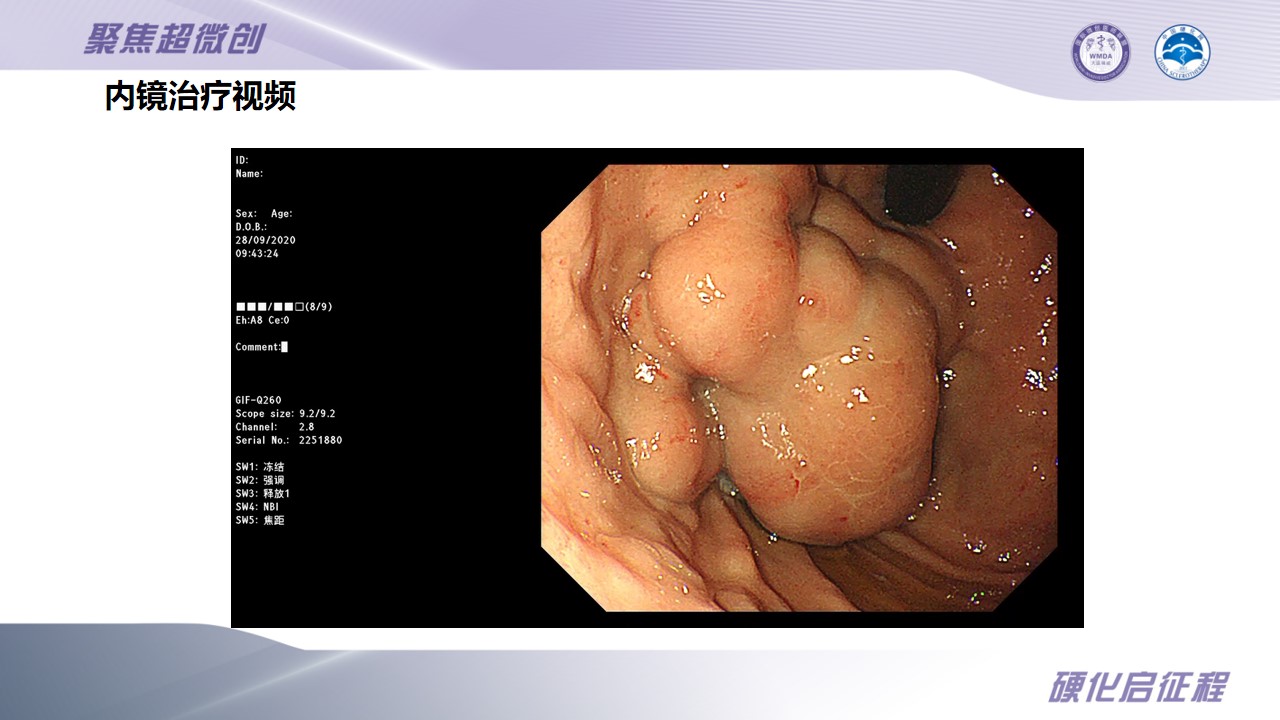Click the SW1: 冻结 entry
This screenshot has width=1280, height=720.
point(260,467)
